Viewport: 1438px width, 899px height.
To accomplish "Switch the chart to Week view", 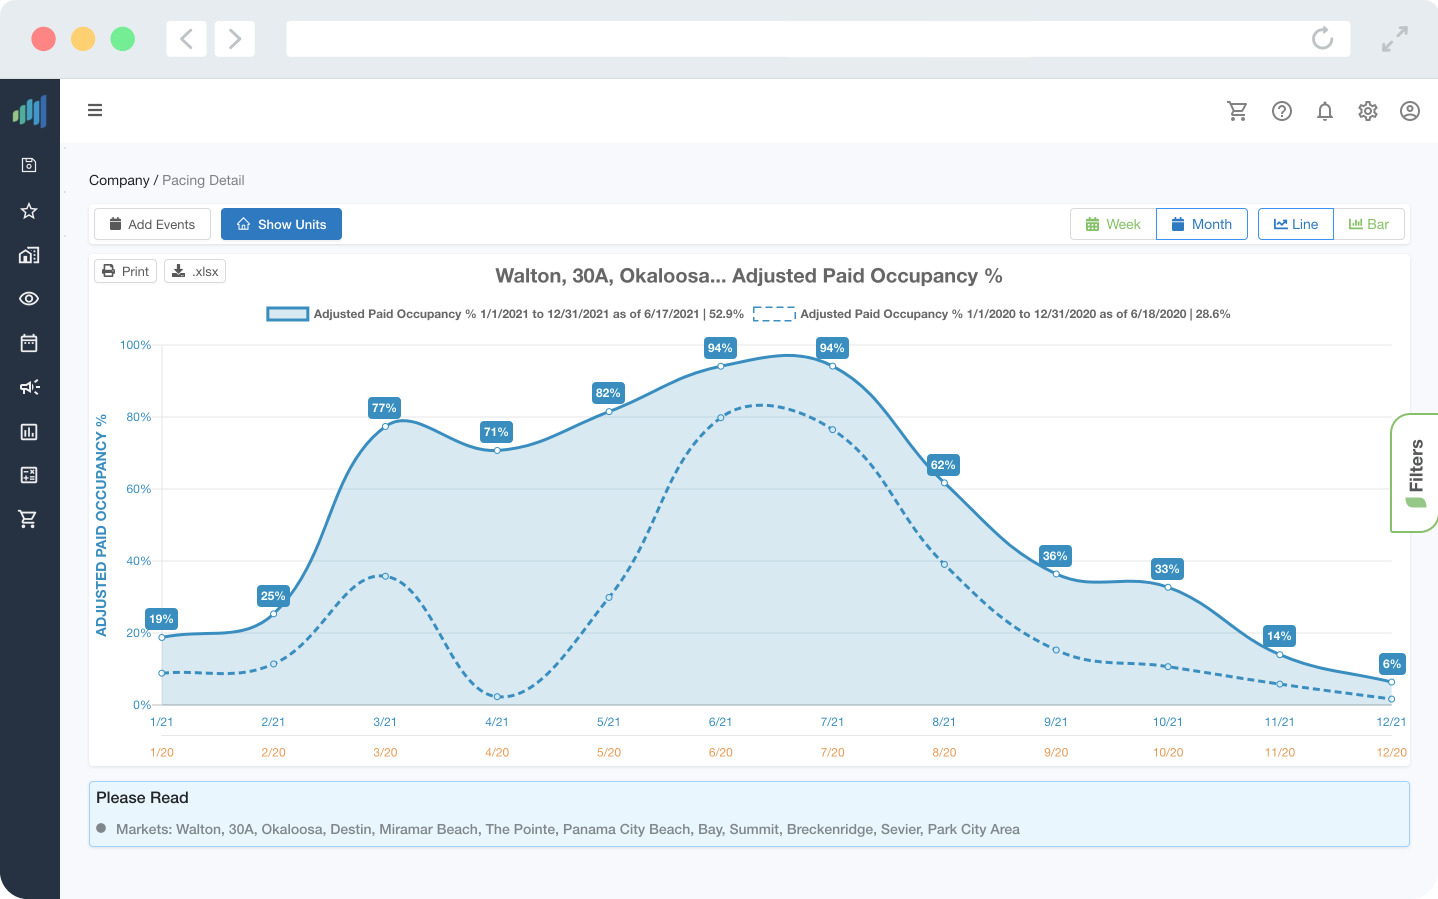I will (1111, 224).
